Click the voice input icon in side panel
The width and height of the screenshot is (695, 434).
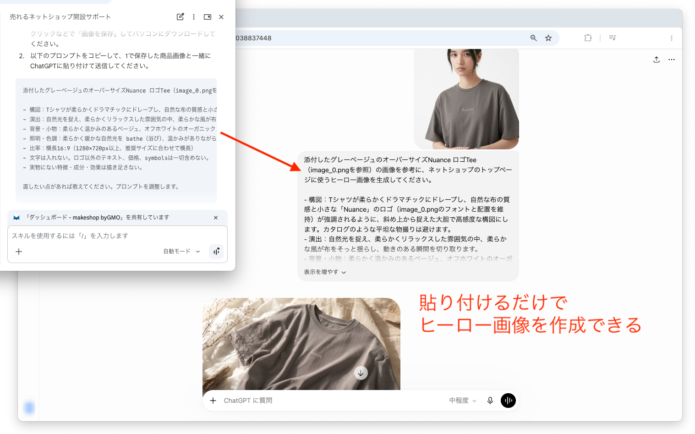pyautogui.click(x=216, y=251)
